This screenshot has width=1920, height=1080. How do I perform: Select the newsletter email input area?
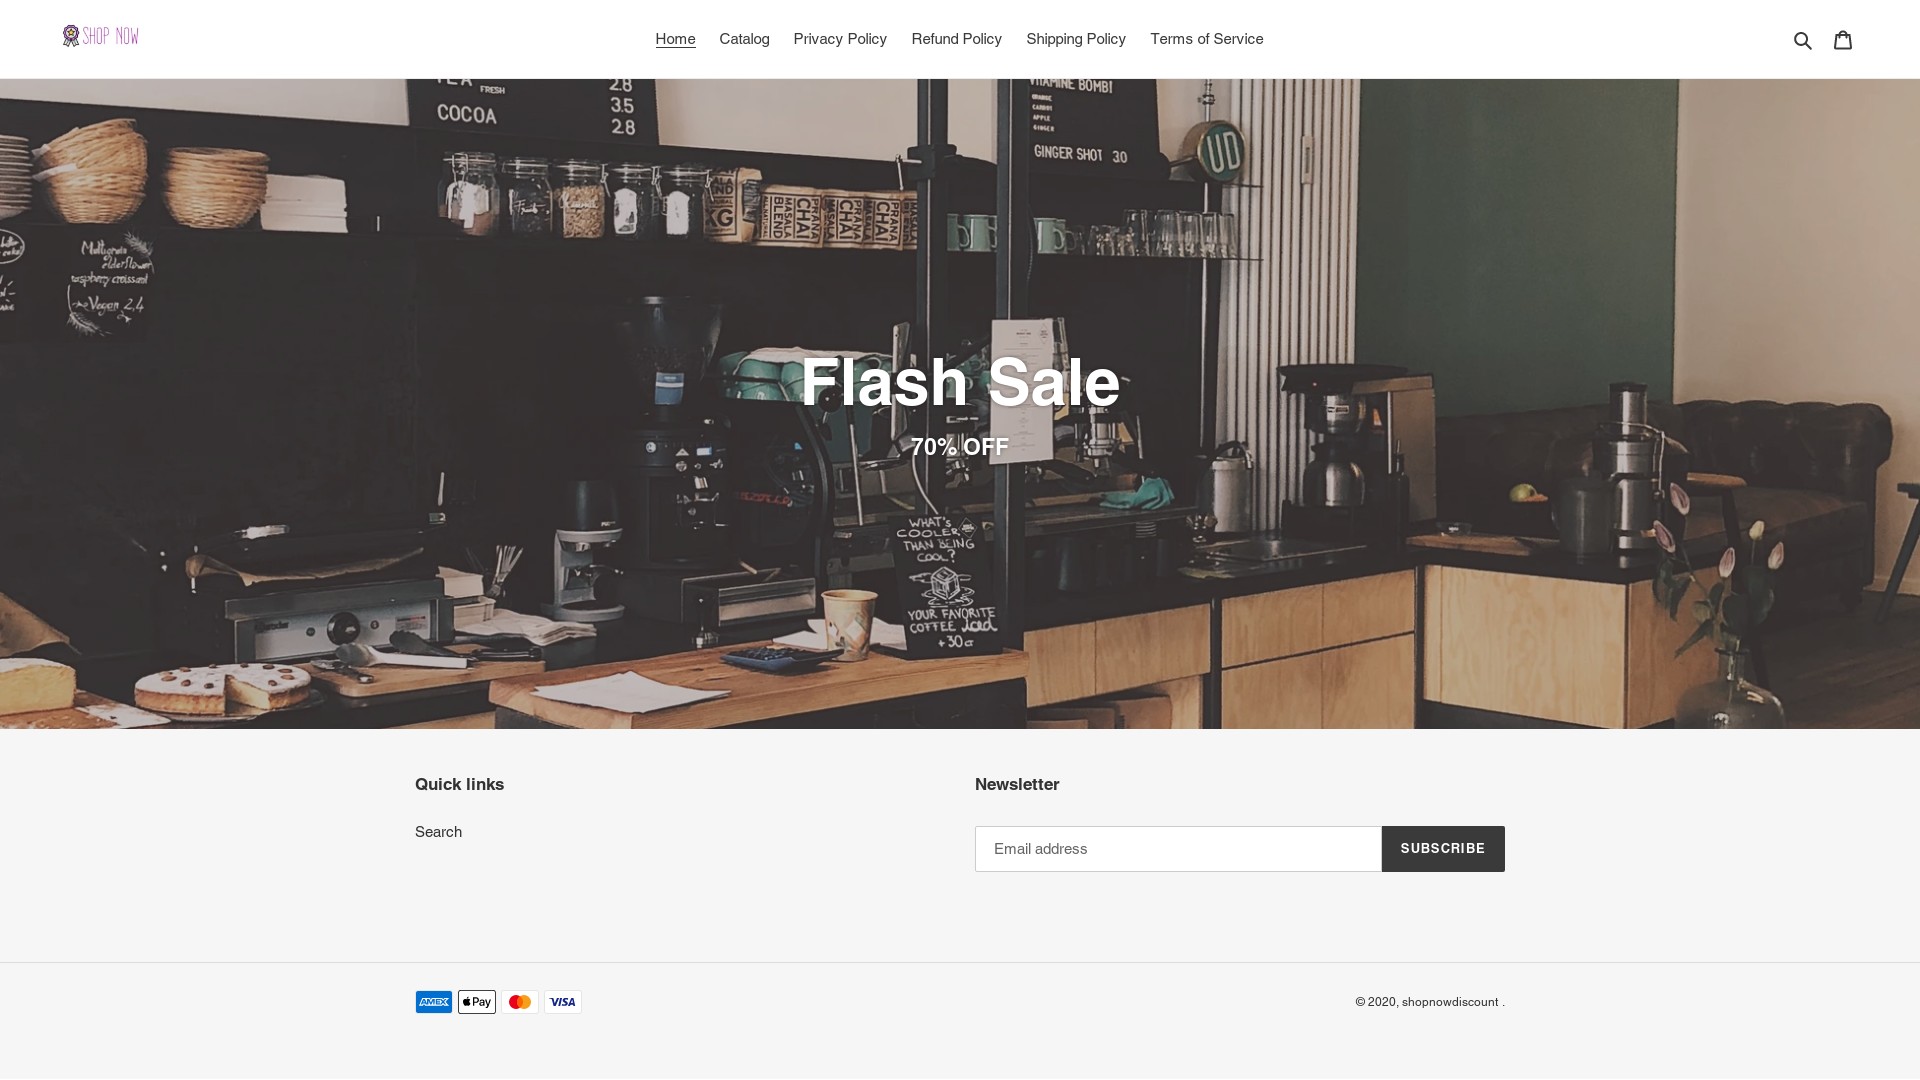pos(1178,848)
